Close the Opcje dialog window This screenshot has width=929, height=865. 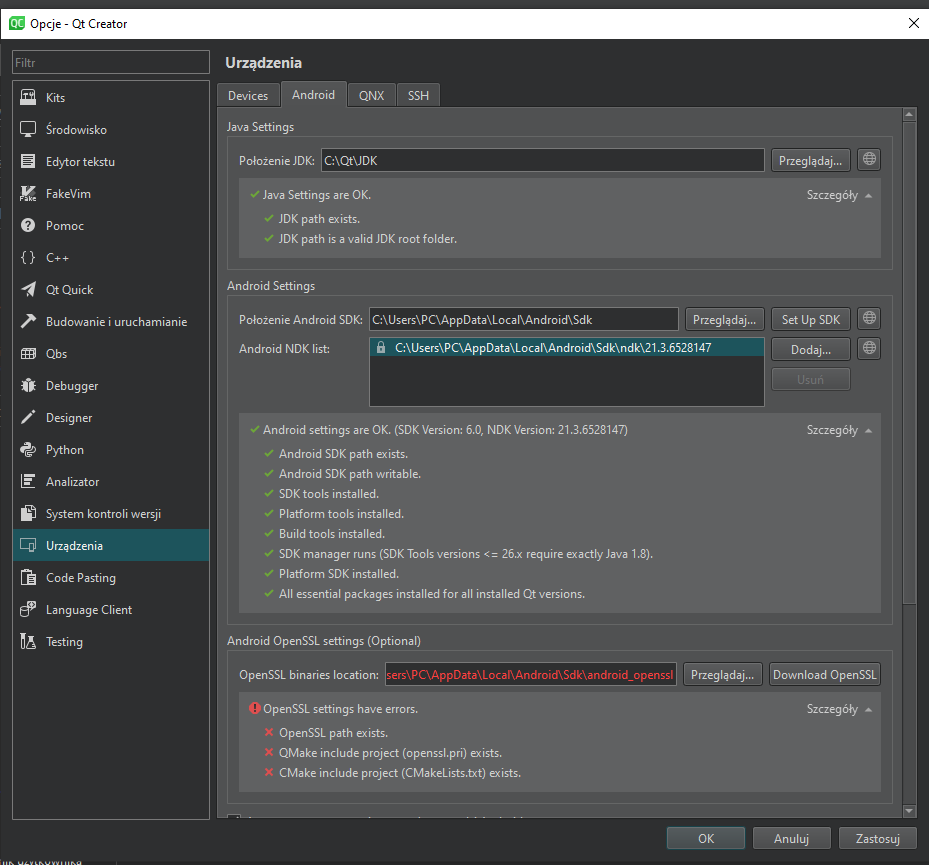pos(914,23)
